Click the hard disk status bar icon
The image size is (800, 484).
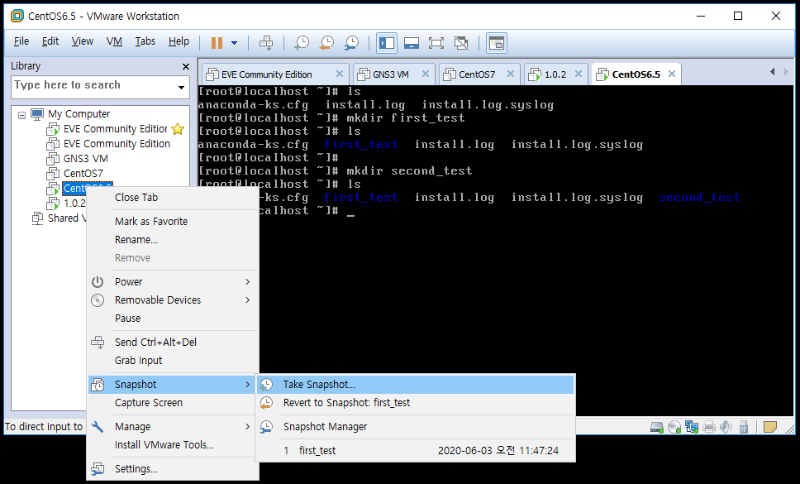pyautogui.click(x=657, y=427)
